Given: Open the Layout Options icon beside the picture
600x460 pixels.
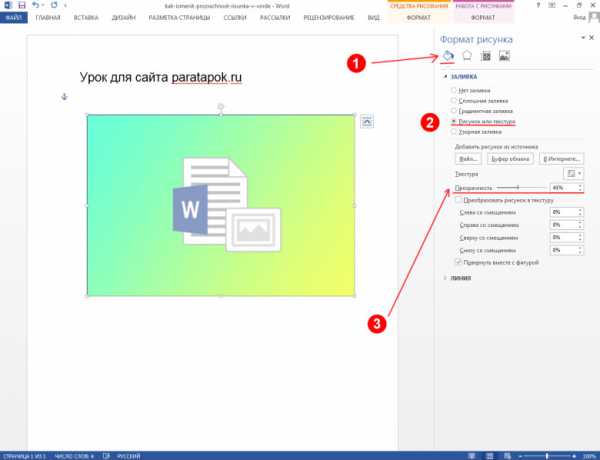Looking at the screenshot, I should click(367, 122).
